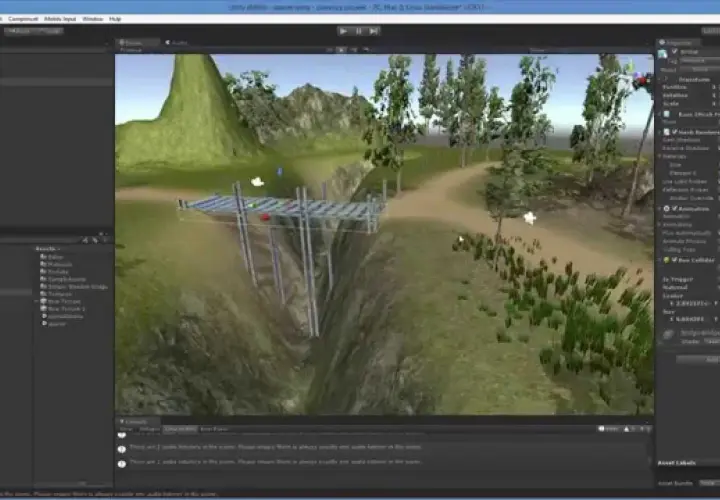Toggle scene lighting button in Scene toolbar

point(341,50)
